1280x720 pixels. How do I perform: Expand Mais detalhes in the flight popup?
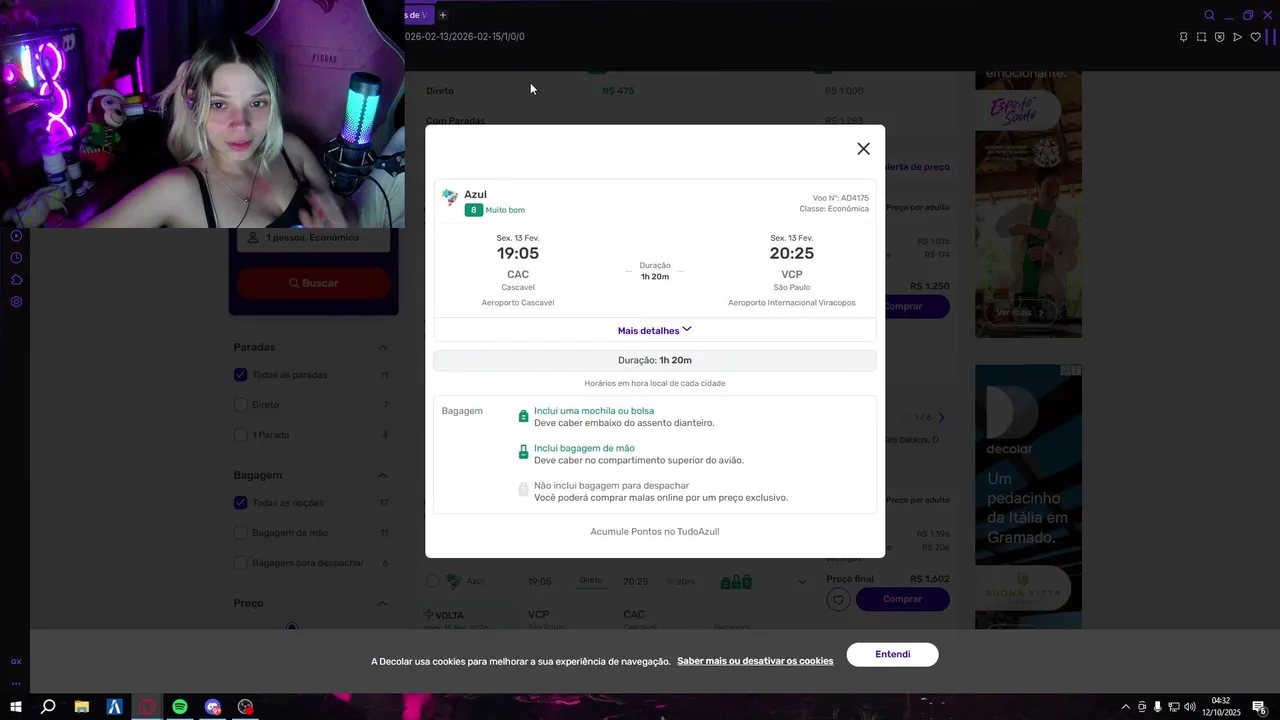(654, 330)
